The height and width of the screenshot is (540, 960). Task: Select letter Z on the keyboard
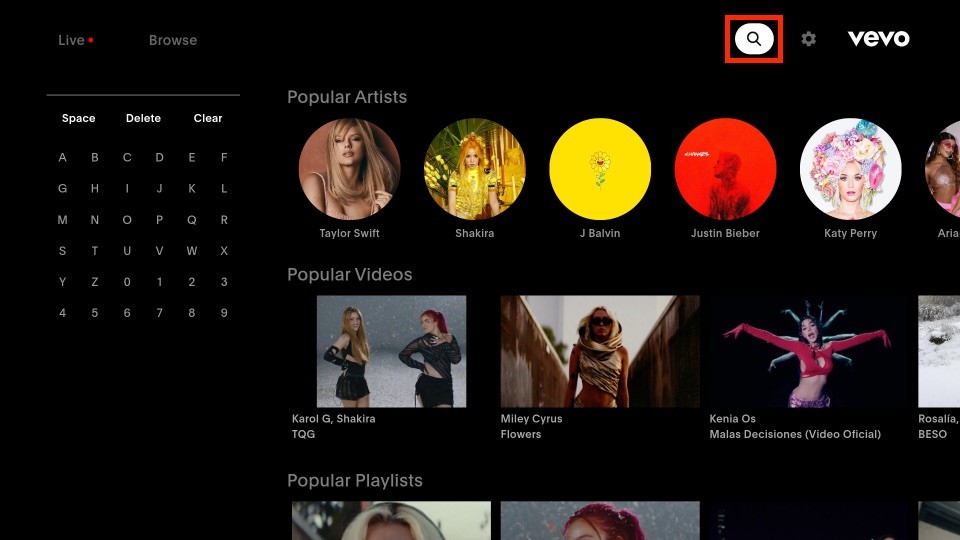[95, 282]
